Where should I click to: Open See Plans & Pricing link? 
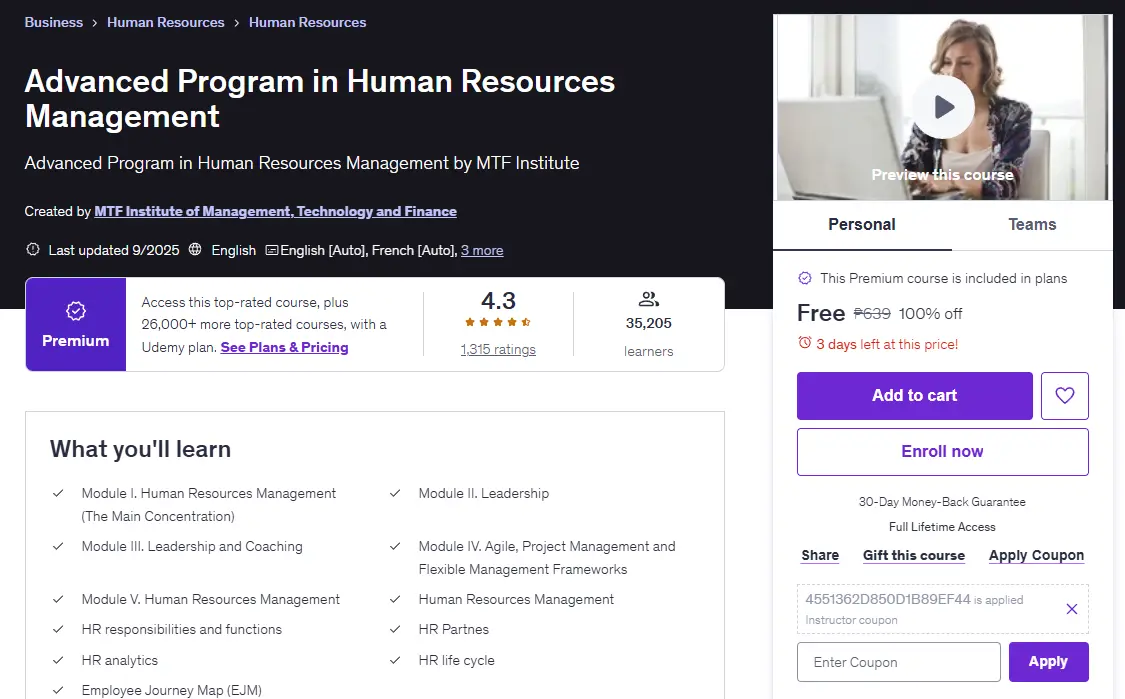284,347
